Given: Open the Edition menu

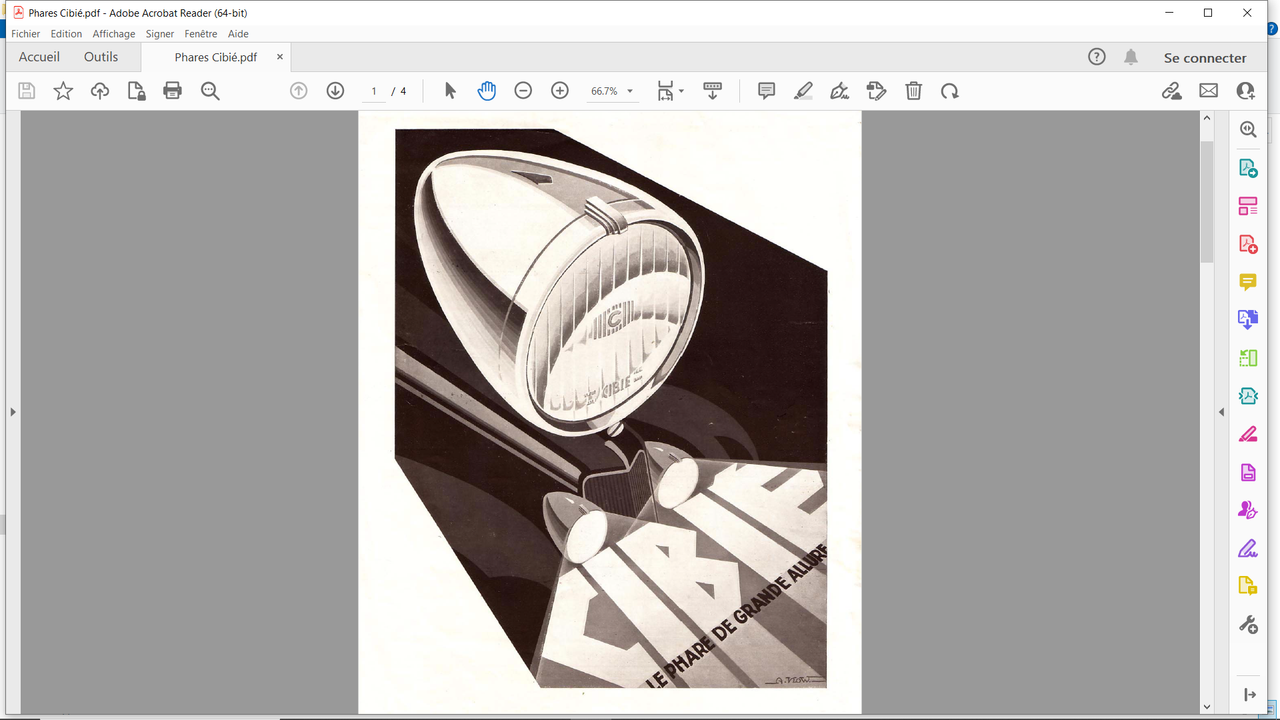Looking at the screenshot, I should coord(67,34).
